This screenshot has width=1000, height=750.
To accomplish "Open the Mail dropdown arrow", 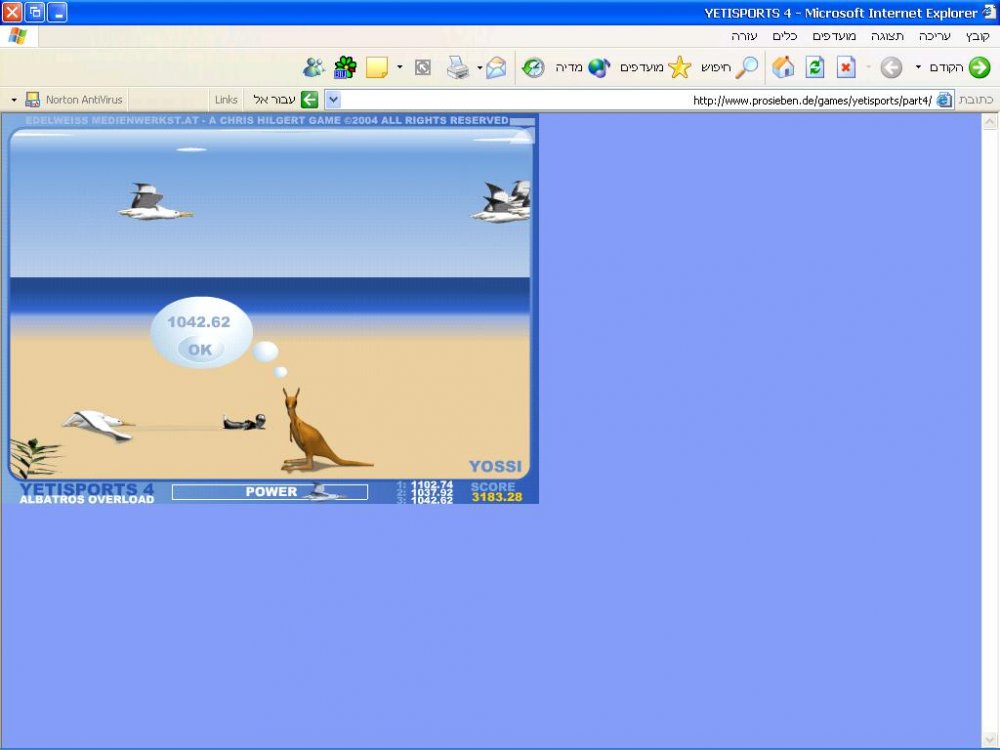I will (480, 67).
